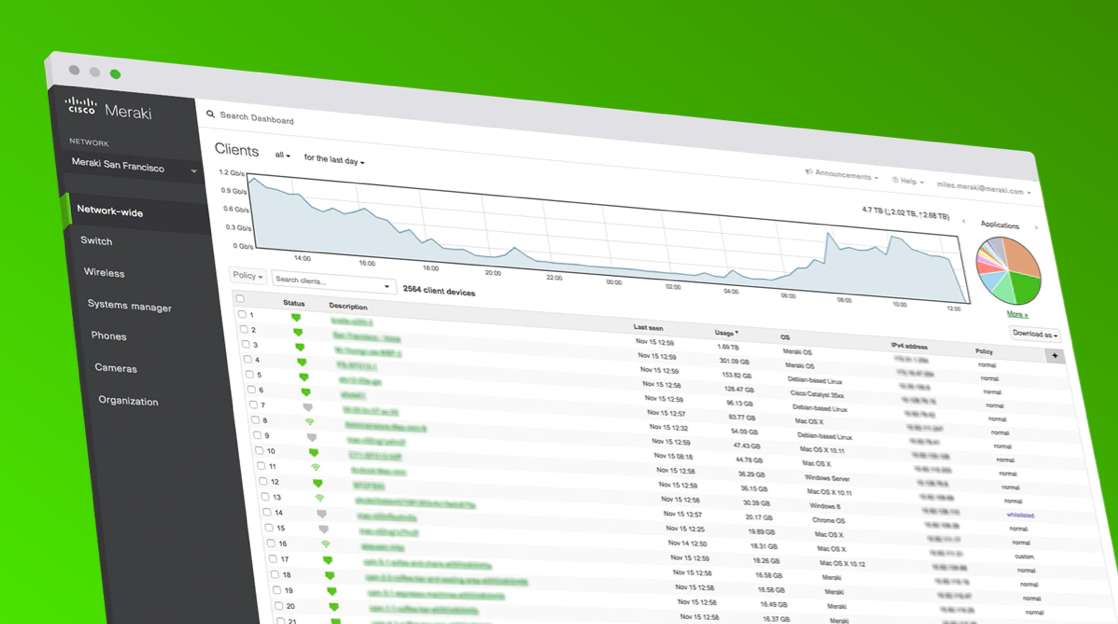Click the dark green slice of Applications pie

tap(1025, 287)
